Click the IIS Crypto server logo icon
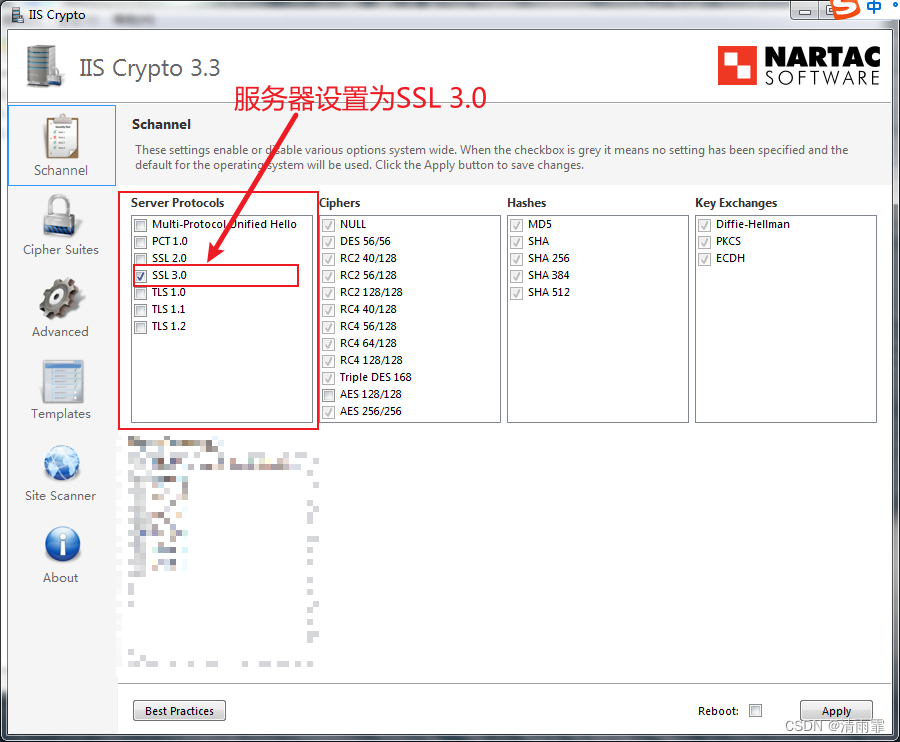 point(44,66)
